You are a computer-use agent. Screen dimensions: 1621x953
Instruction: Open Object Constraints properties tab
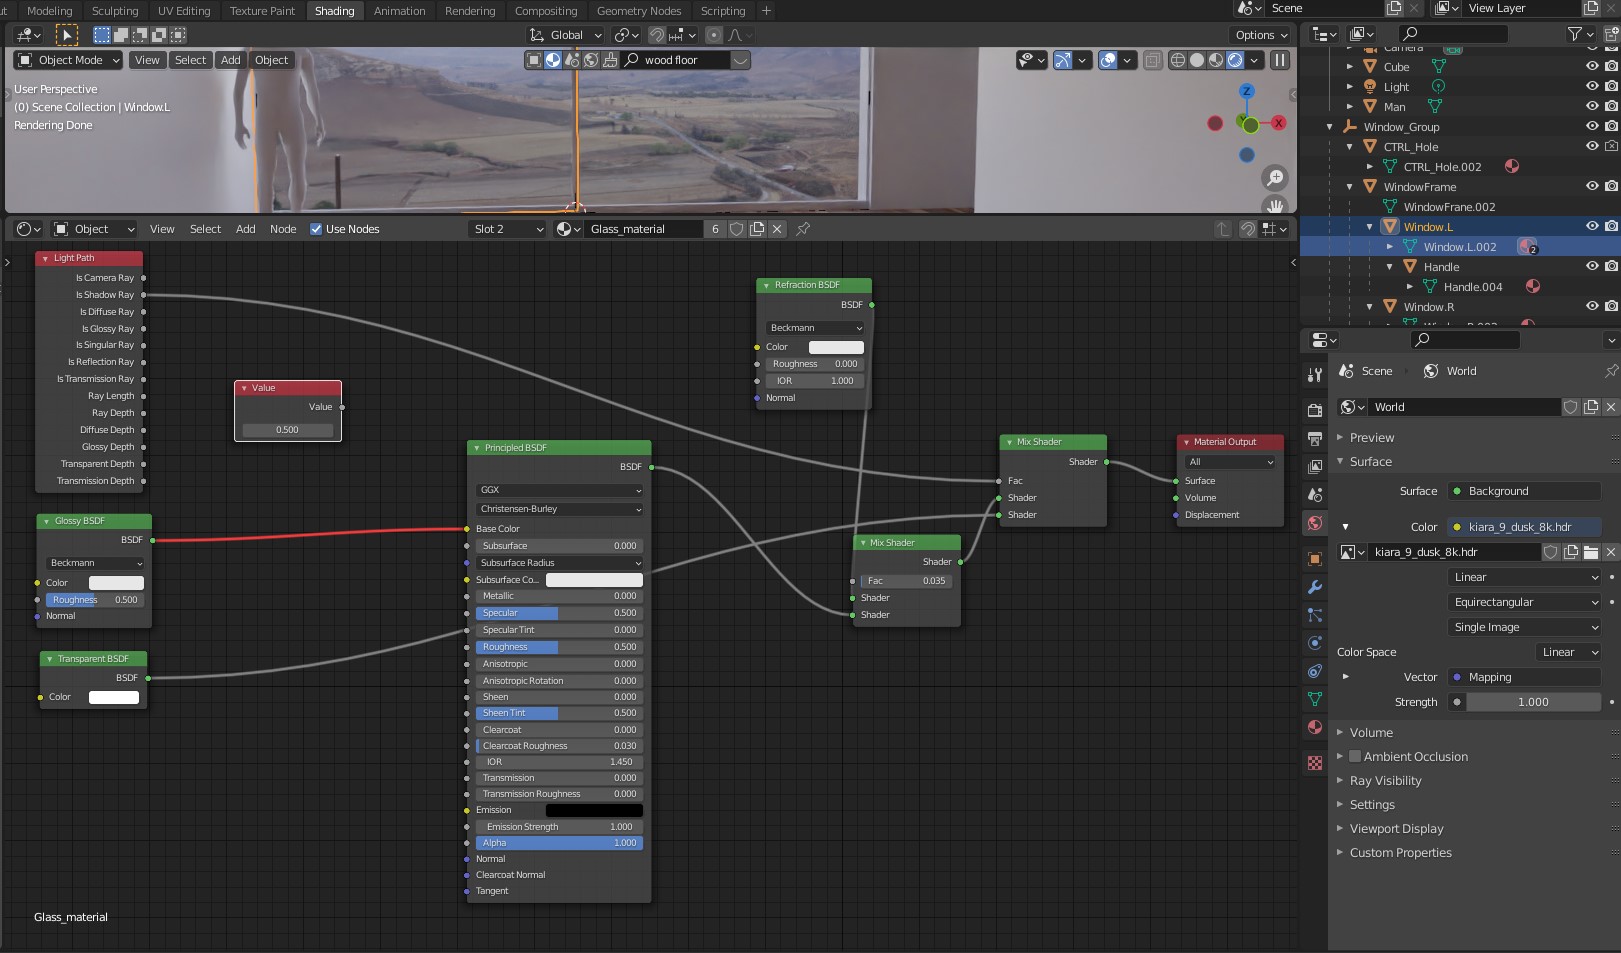pos(1315,671)
